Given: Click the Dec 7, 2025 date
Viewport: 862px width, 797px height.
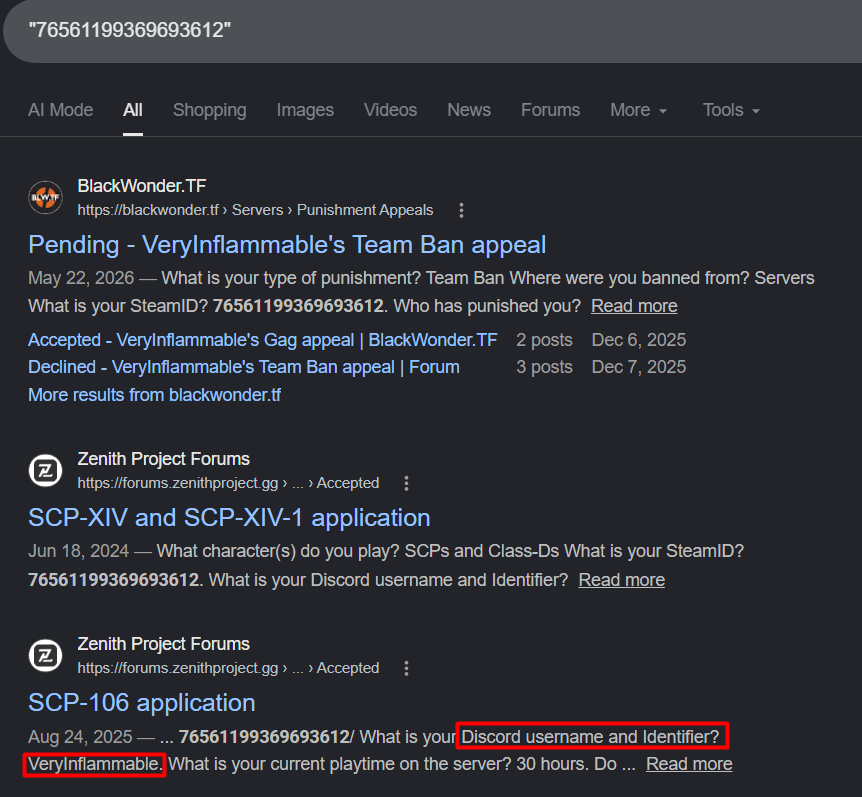Looking at the screenshot, I should [x=638, y=367].
